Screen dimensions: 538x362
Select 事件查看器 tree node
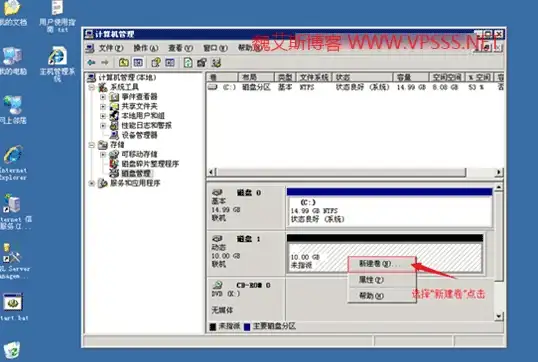click(139, 97)
